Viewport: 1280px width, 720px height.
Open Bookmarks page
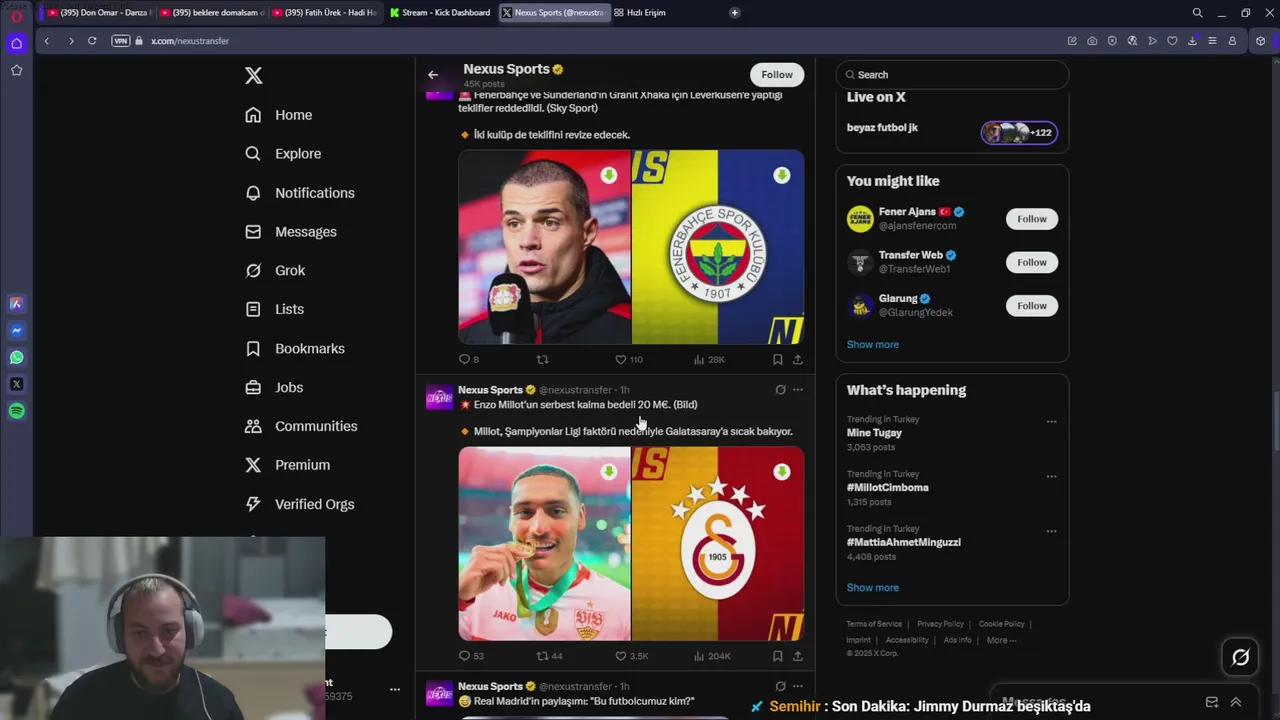point(295,349)
